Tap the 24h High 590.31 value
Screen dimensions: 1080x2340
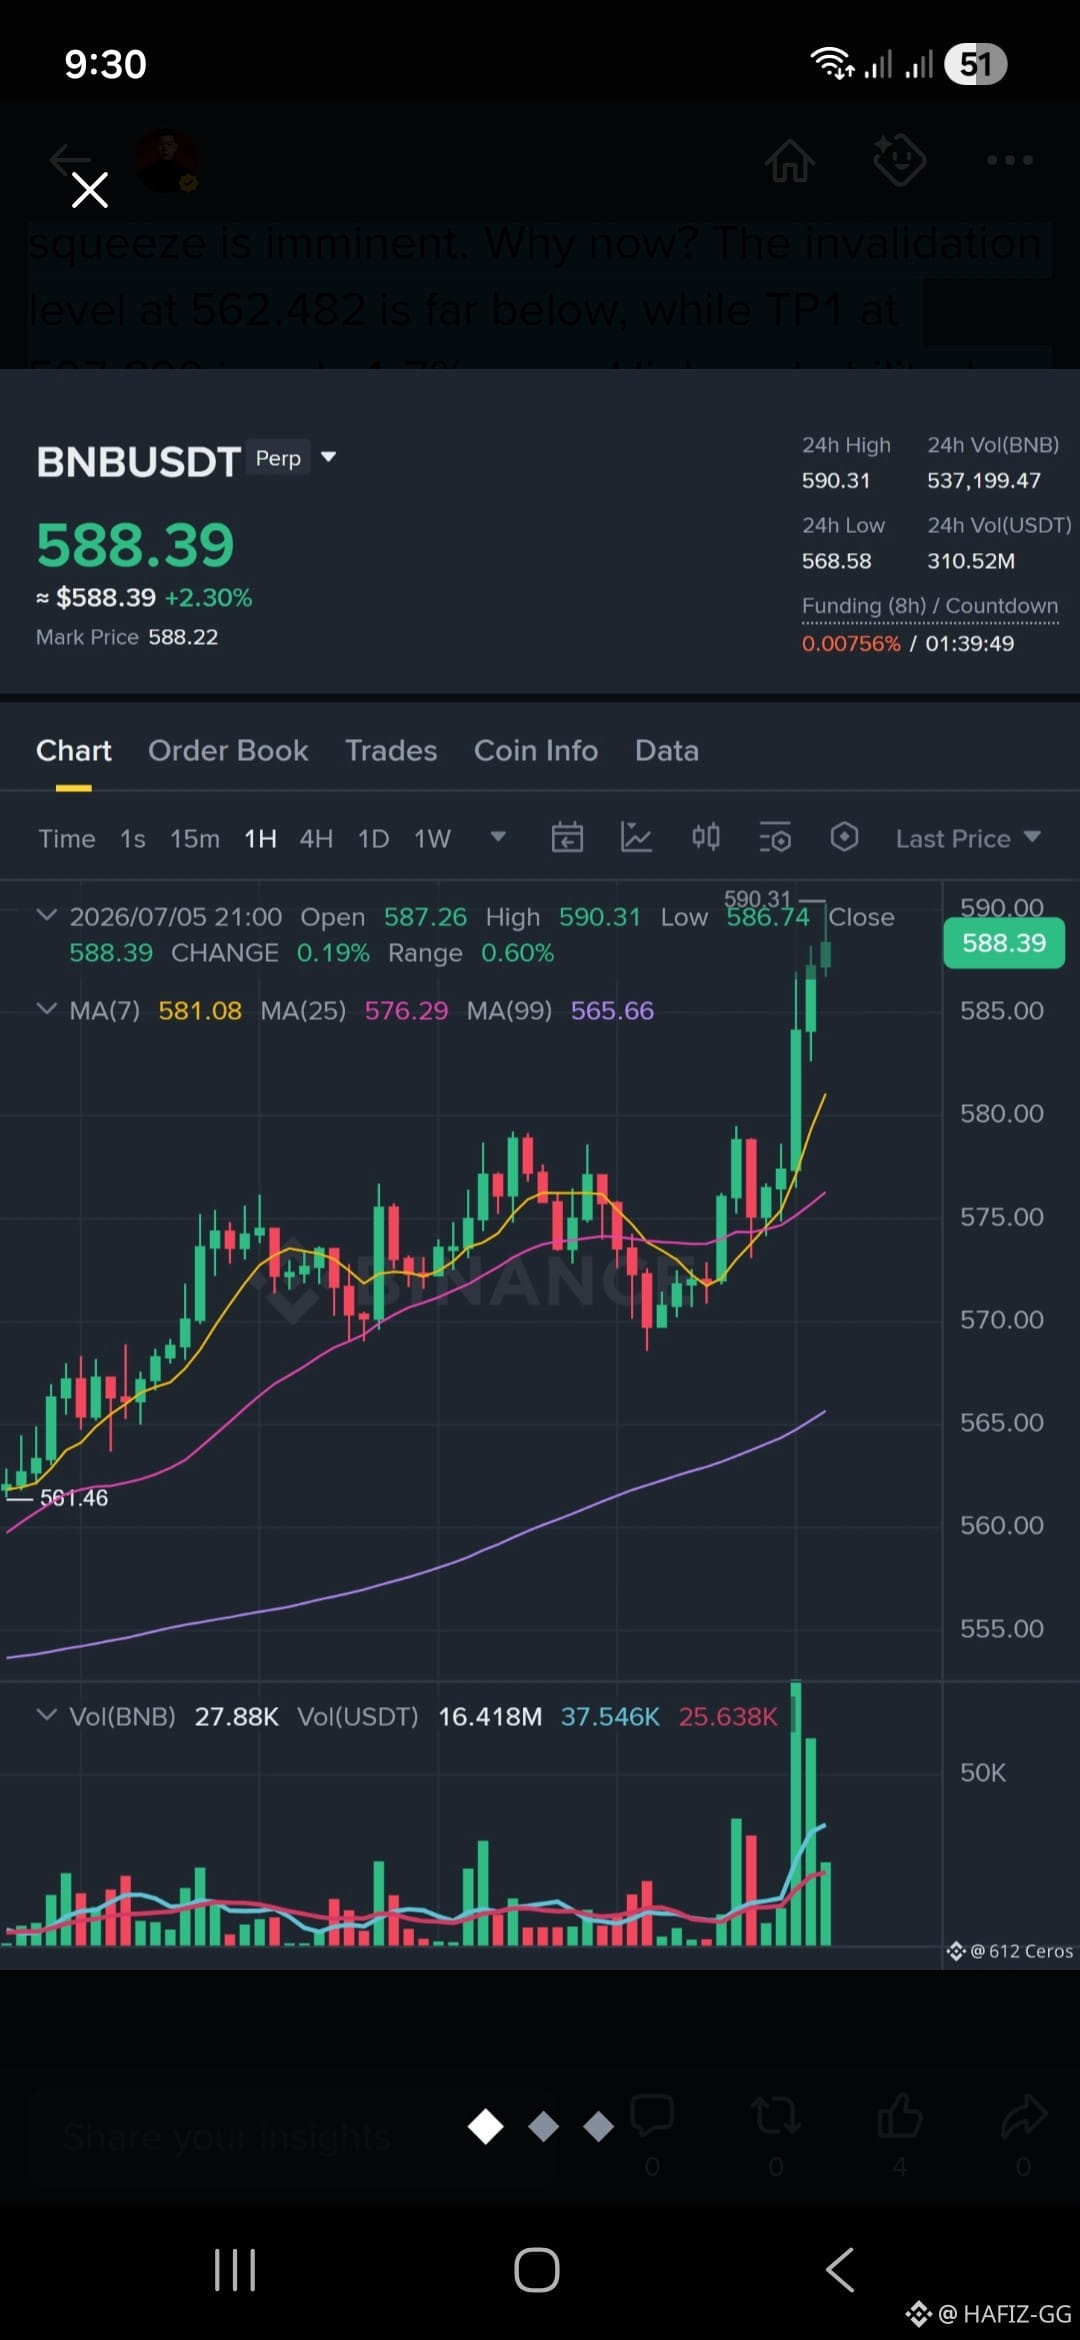[x=836, y=481]
